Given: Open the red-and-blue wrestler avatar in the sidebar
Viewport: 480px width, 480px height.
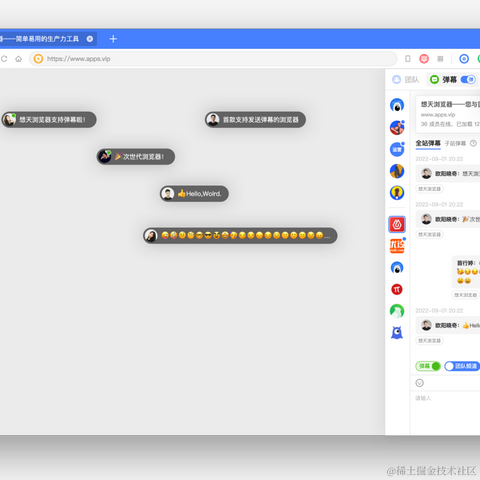Looking at the screenshot, I should coord(397,127).
